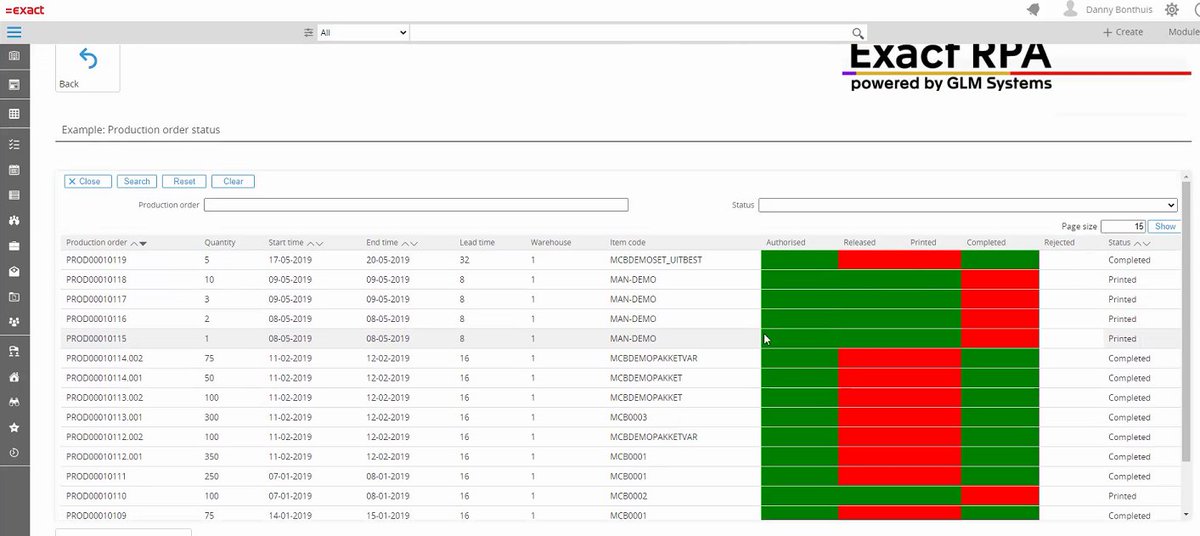The image size is (1200, 536).
Task: Click the Page size input field
Action: coord(1123,226)
